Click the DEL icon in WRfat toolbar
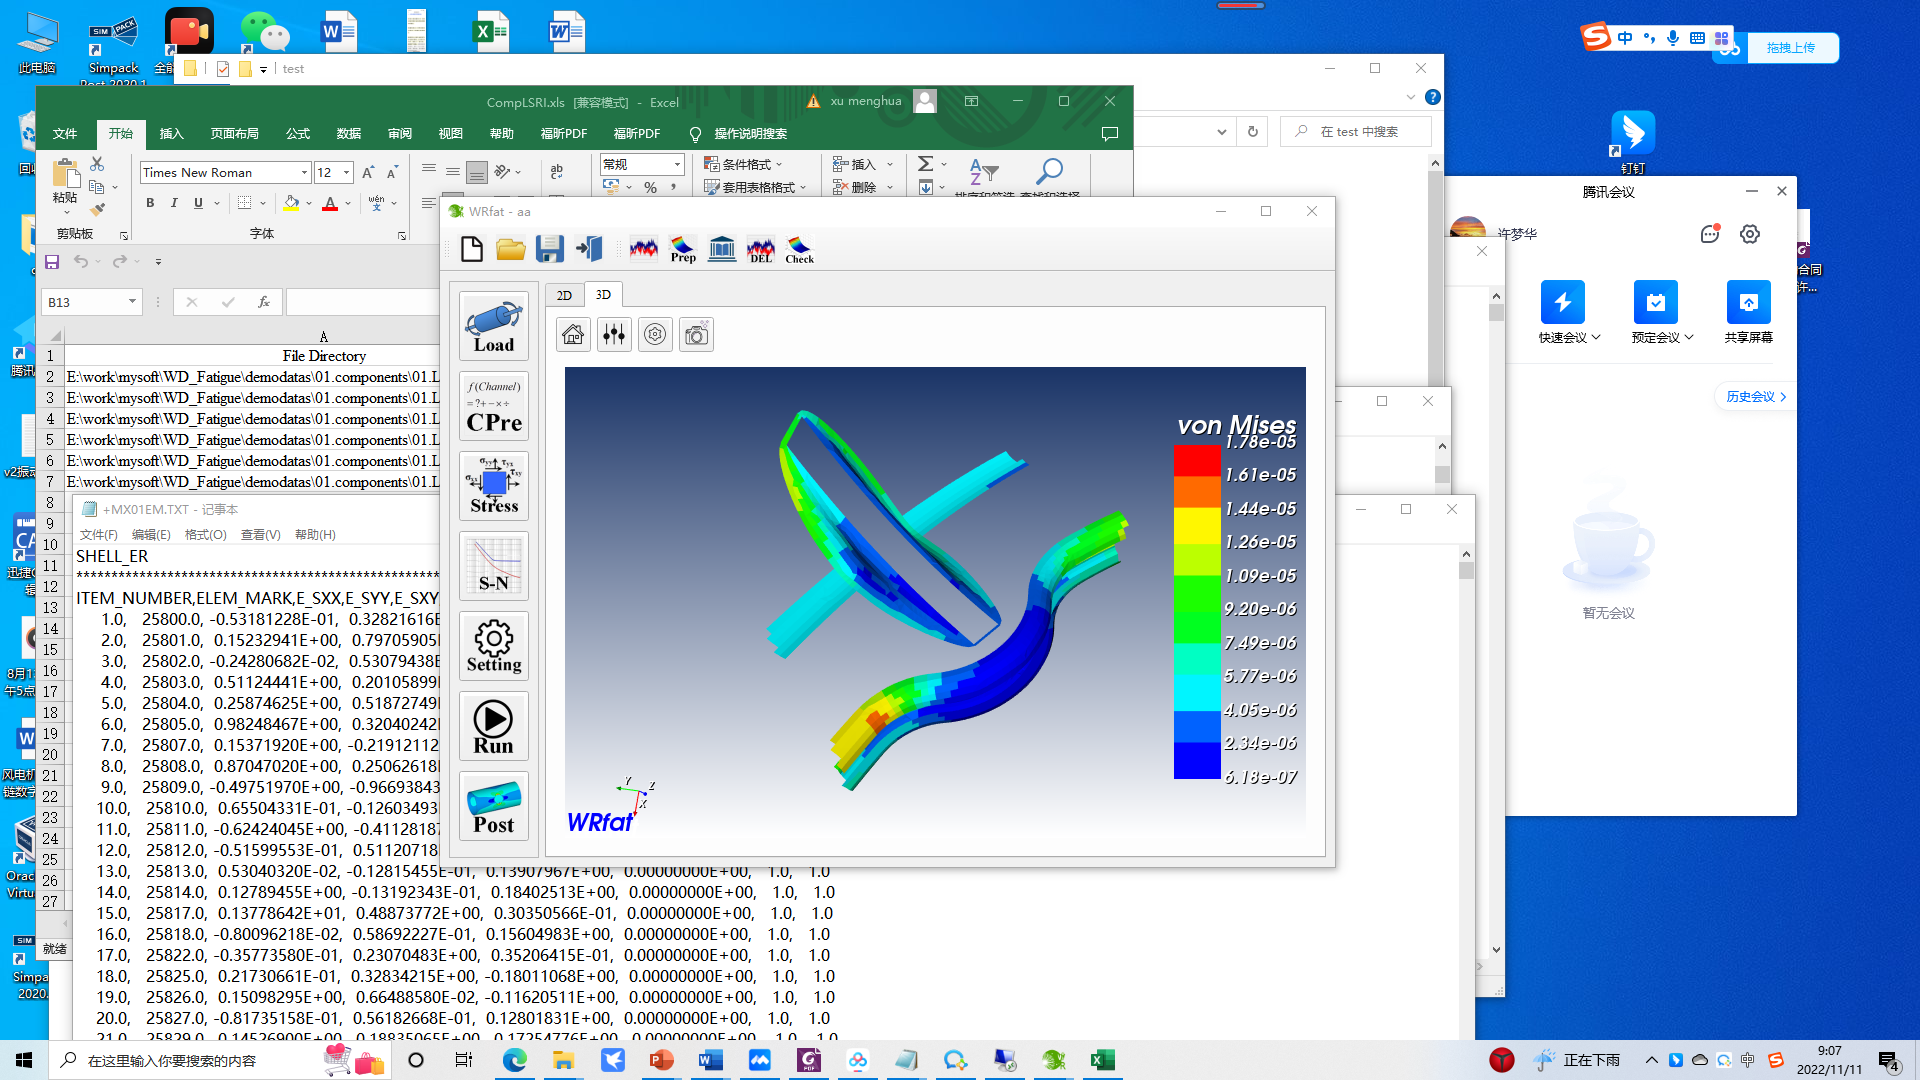Screen dimensions: 1920x1080 coord(761,249)
